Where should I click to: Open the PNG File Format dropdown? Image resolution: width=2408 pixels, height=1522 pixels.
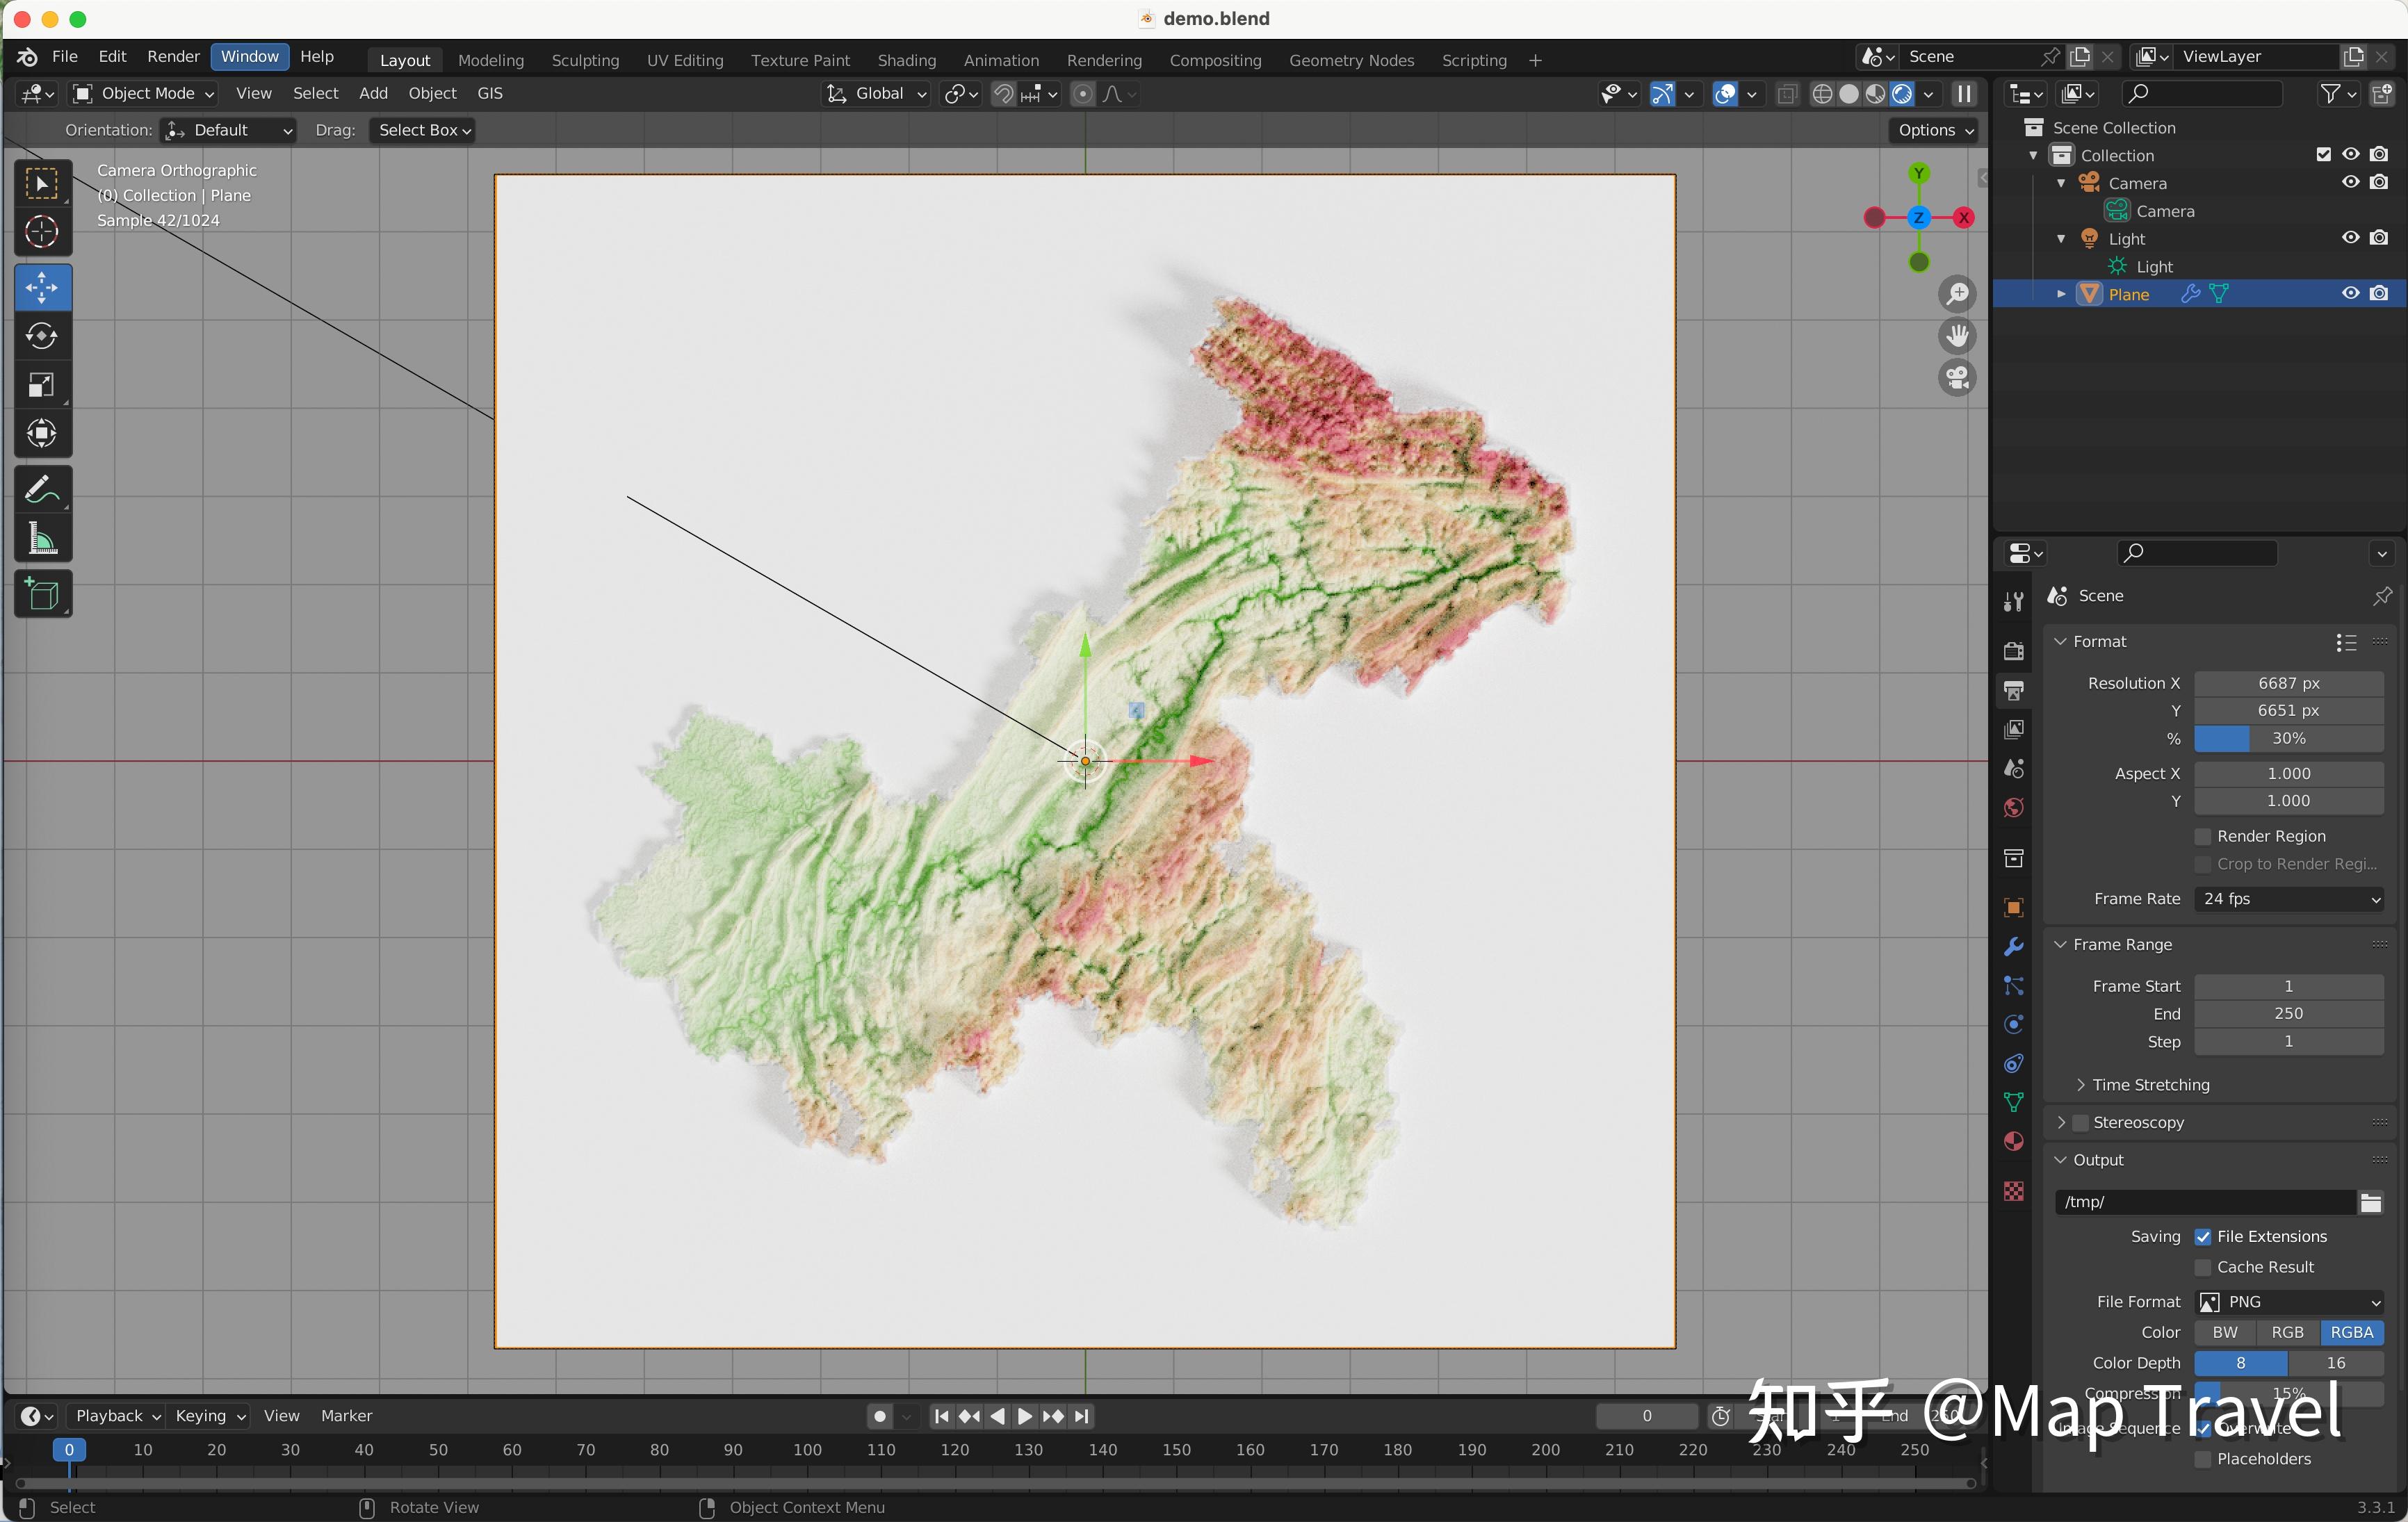[x=2288, y=1302]
